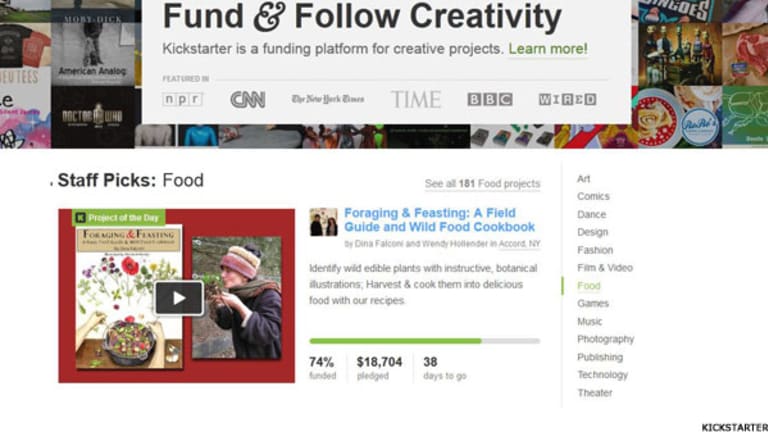Select the Art category
The width and height of the screenshot is (768, 432).
point(583,179)
